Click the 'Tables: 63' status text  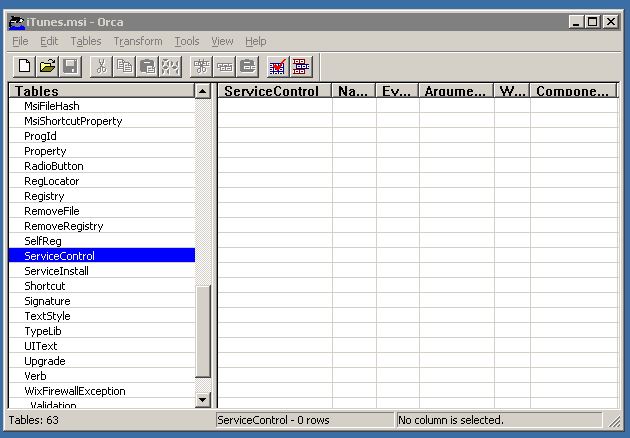click(x=34, y=420)
